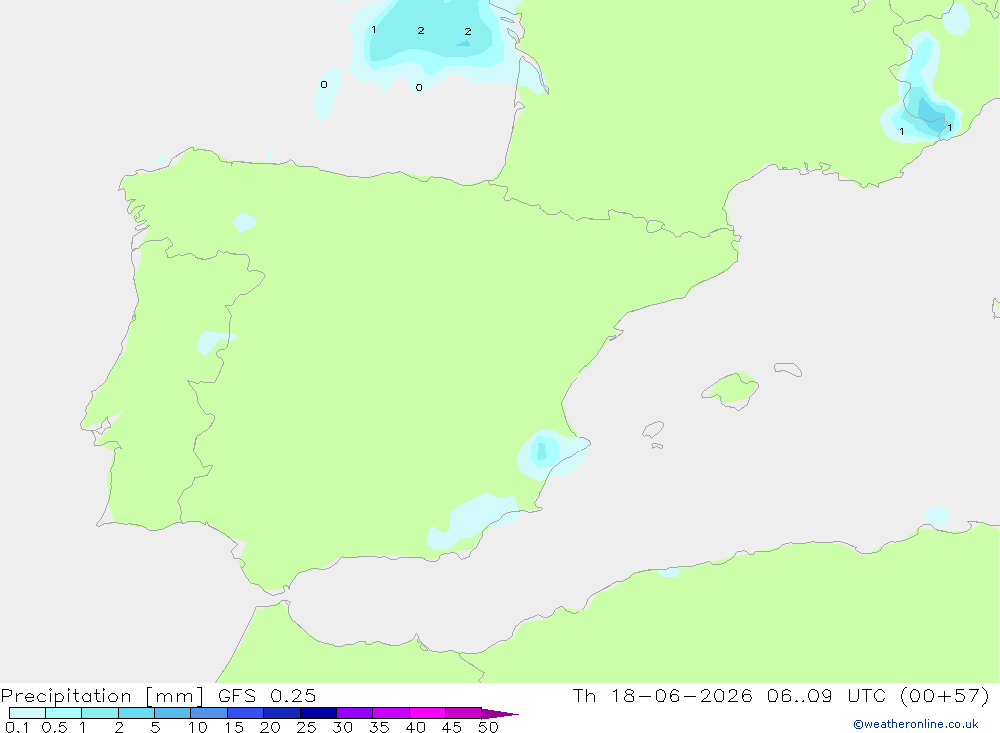
Task: Click the 0.1–0.5 mm lightest cyan legend swatch
Action: point(27,713)
